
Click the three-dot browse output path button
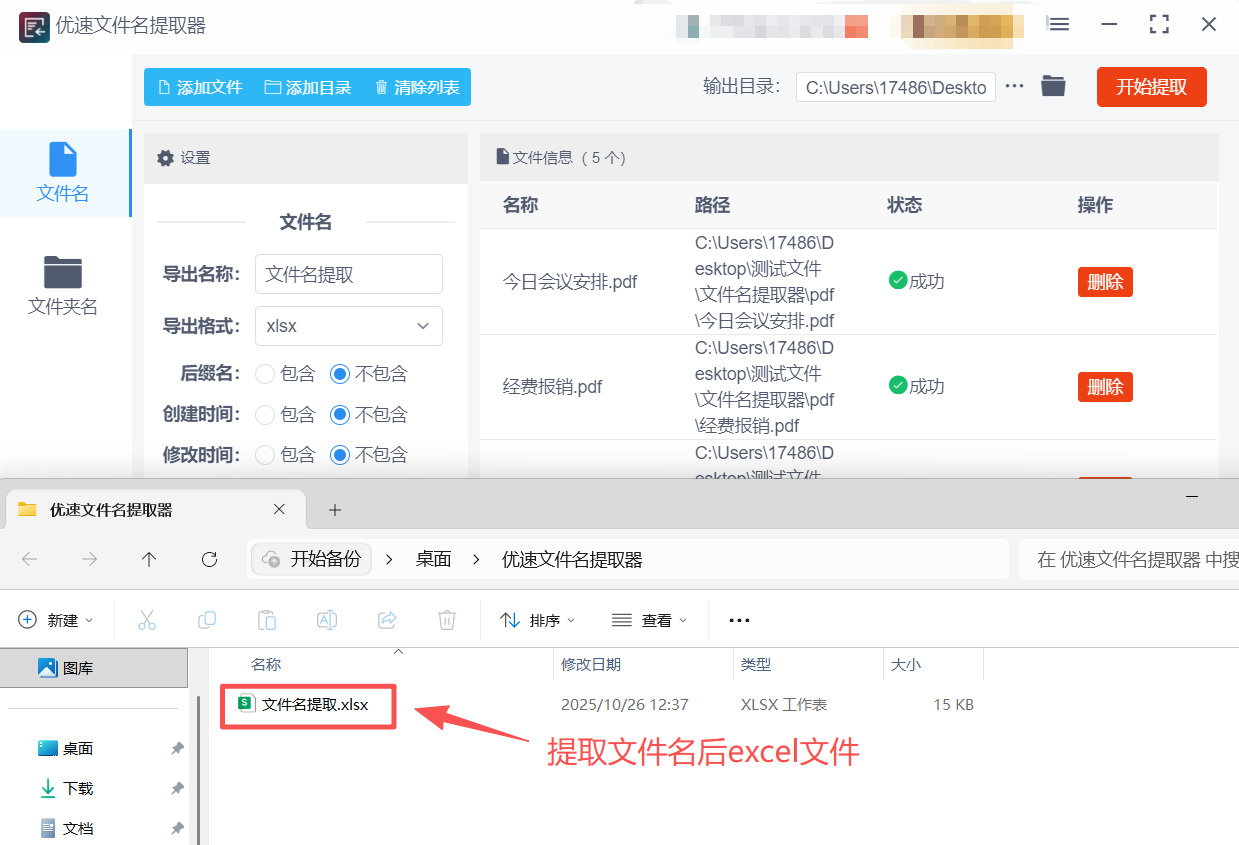[1014, 86]
